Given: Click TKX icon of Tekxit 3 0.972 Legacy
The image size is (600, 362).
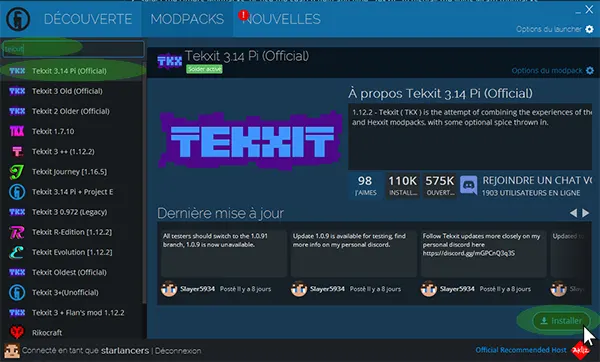Looking at the screenshot, I should [17, 212].
